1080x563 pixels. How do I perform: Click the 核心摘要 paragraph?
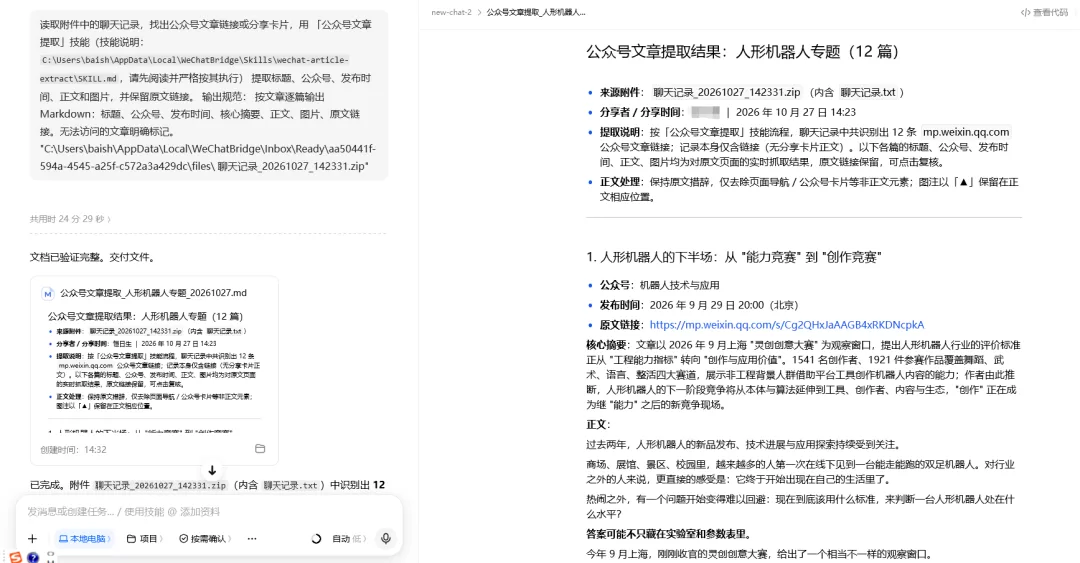[803, 374]
